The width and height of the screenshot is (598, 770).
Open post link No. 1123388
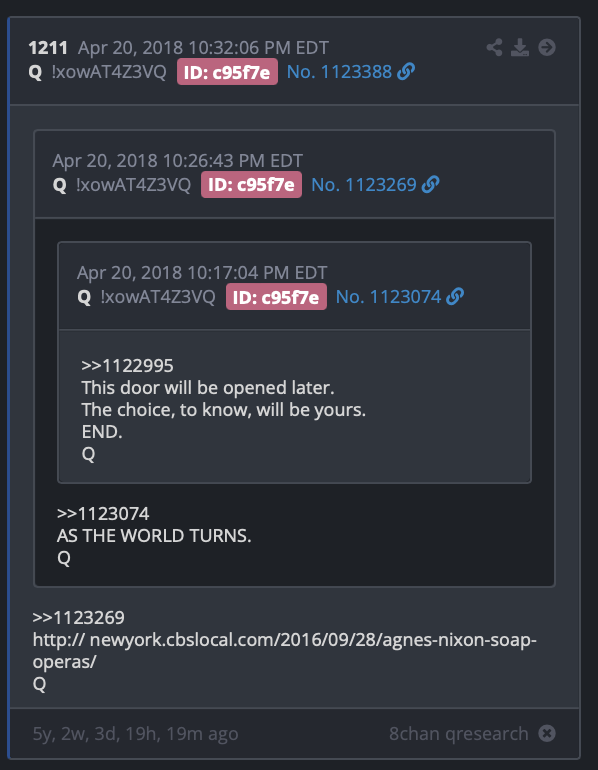tap(339, 72)
